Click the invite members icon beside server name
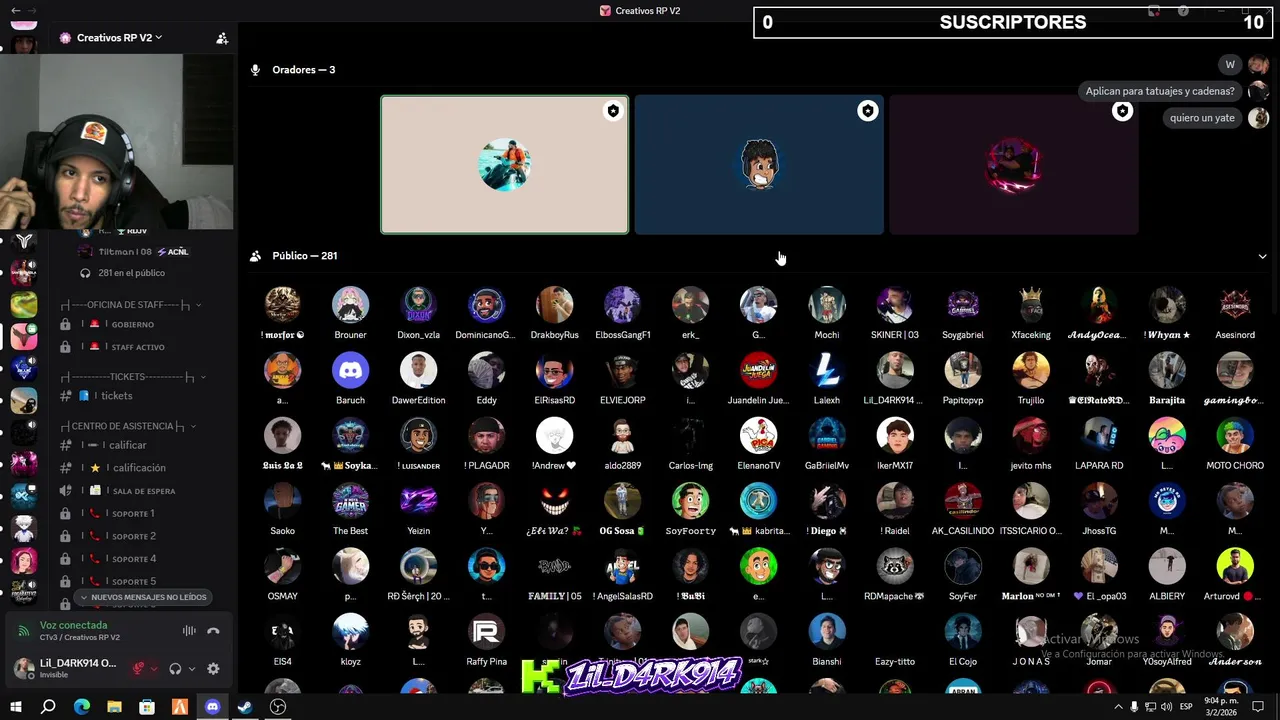This screenshot has width=1280, height=720. coord(222,38)
